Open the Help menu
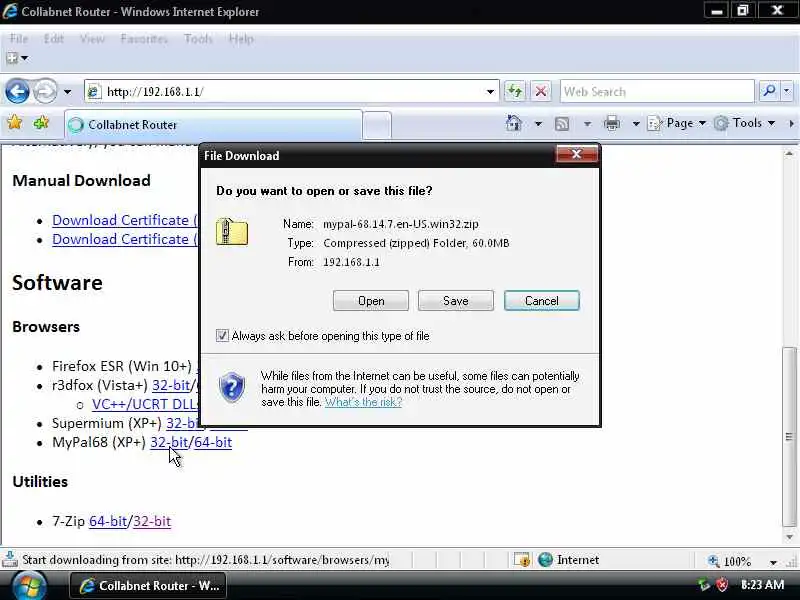 point(241,39)
